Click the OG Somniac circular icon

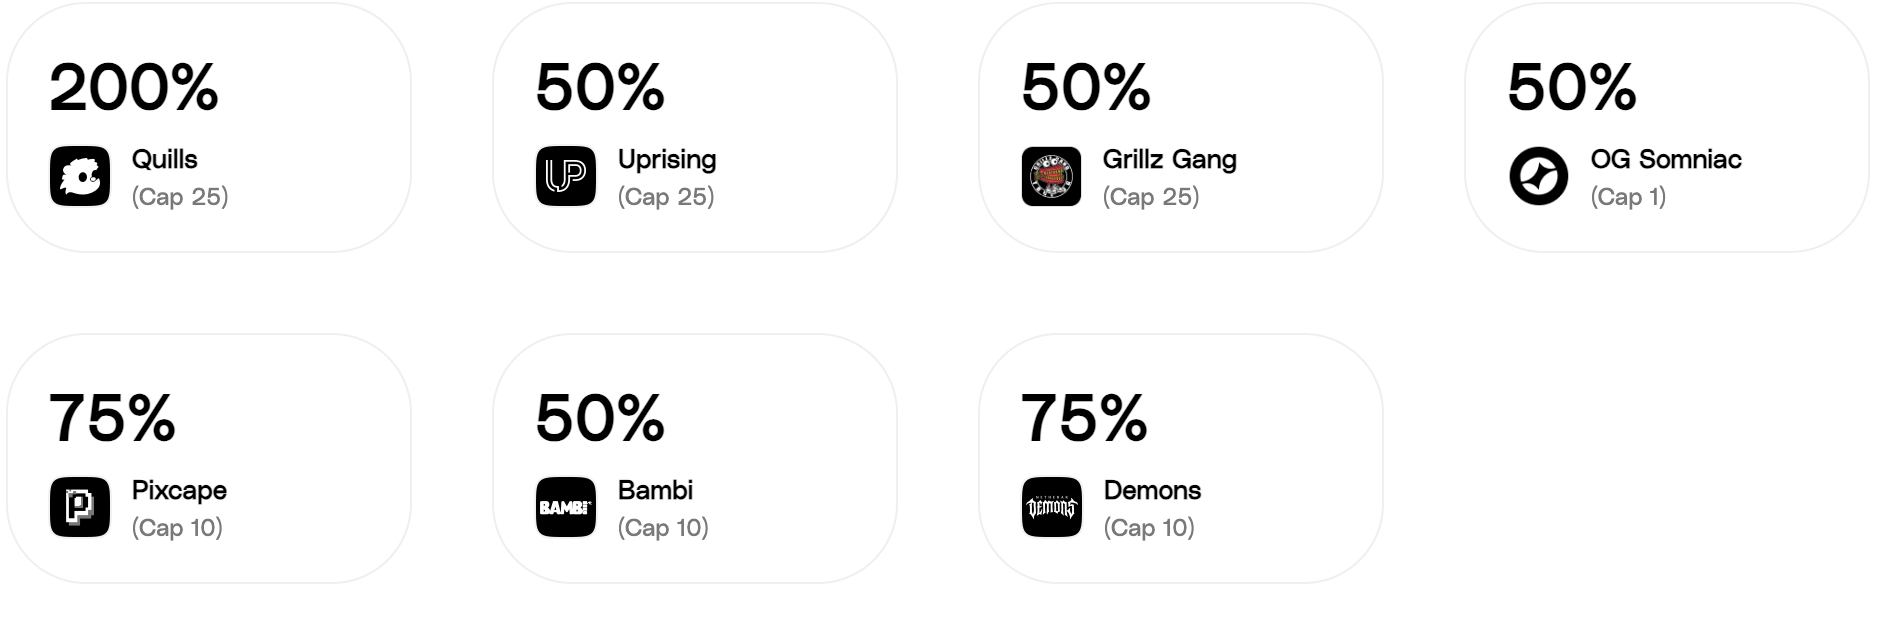pos(1538,176)
